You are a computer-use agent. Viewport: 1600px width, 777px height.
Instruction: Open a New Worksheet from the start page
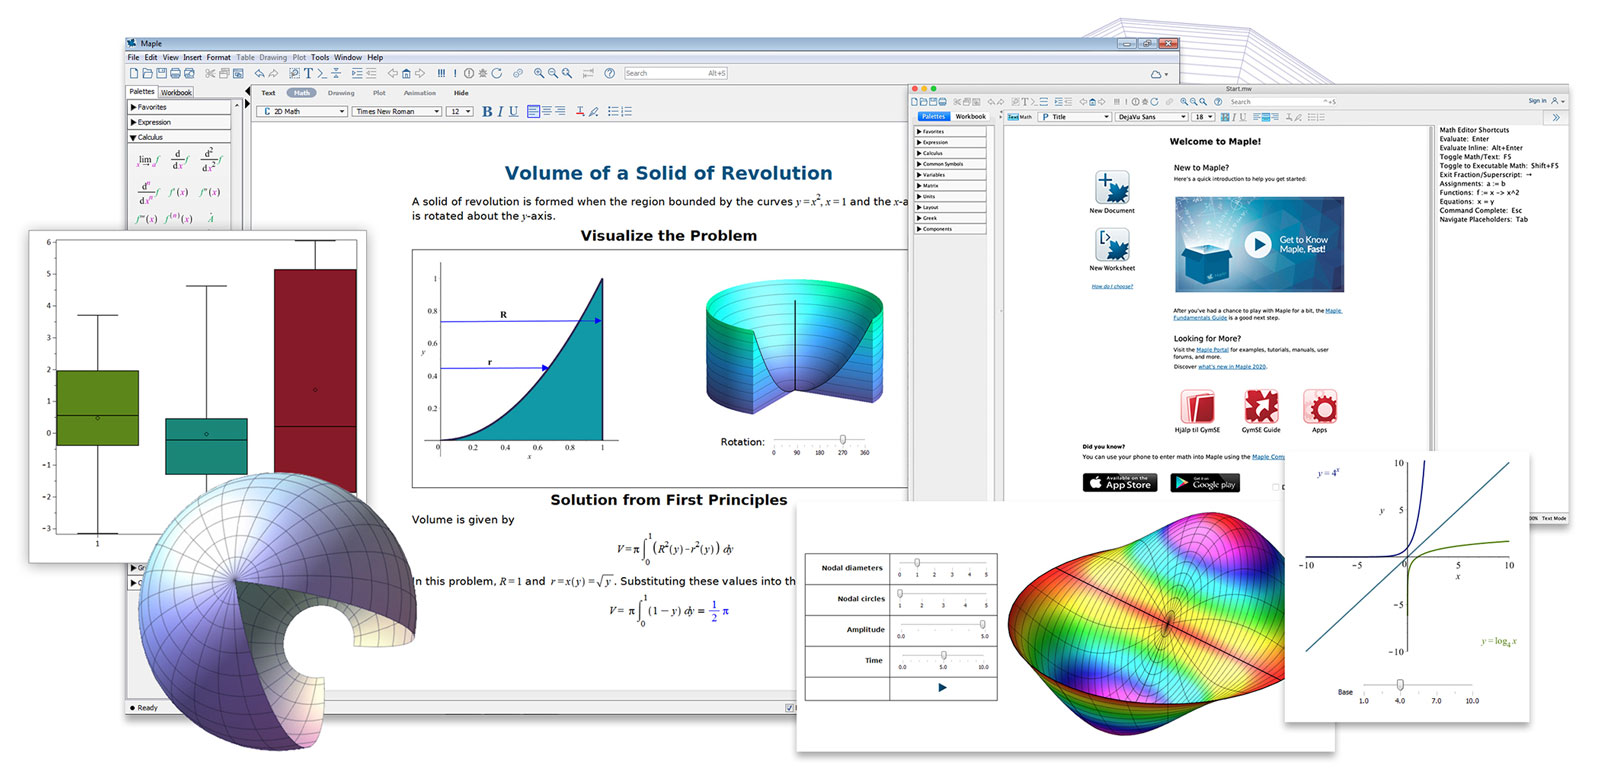pyautogui.click(x=1112, y=244)
